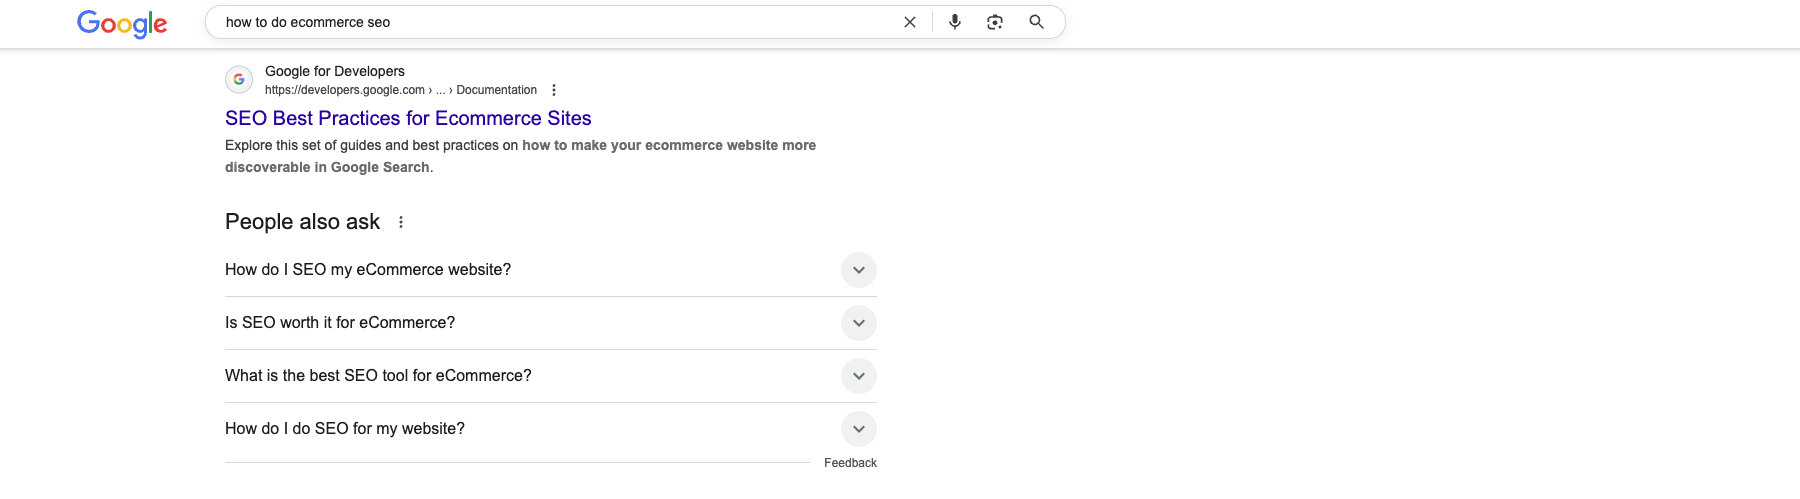Screen dimensions: 1800x499
Task: Open the People also ask options menu
Action: click(401, 222)
